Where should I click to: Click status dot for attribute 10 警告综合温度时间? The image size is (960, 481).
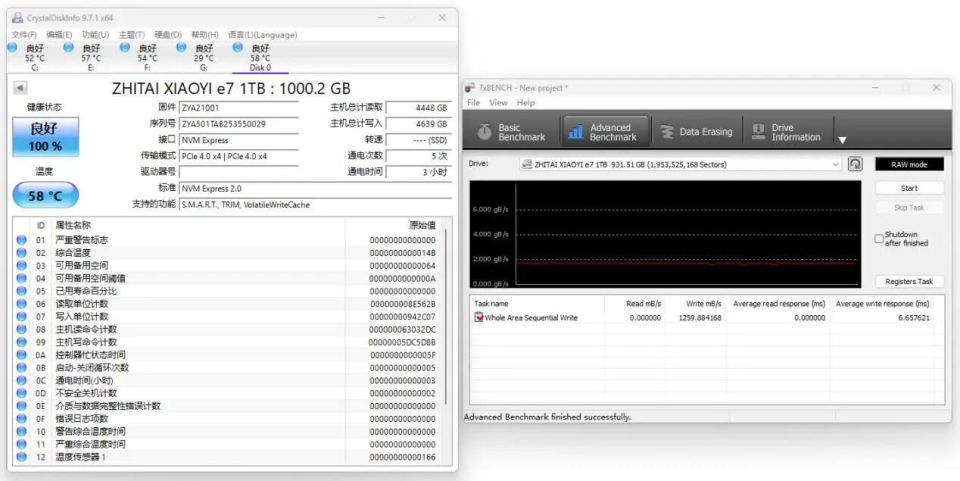(x=21, y=431)
